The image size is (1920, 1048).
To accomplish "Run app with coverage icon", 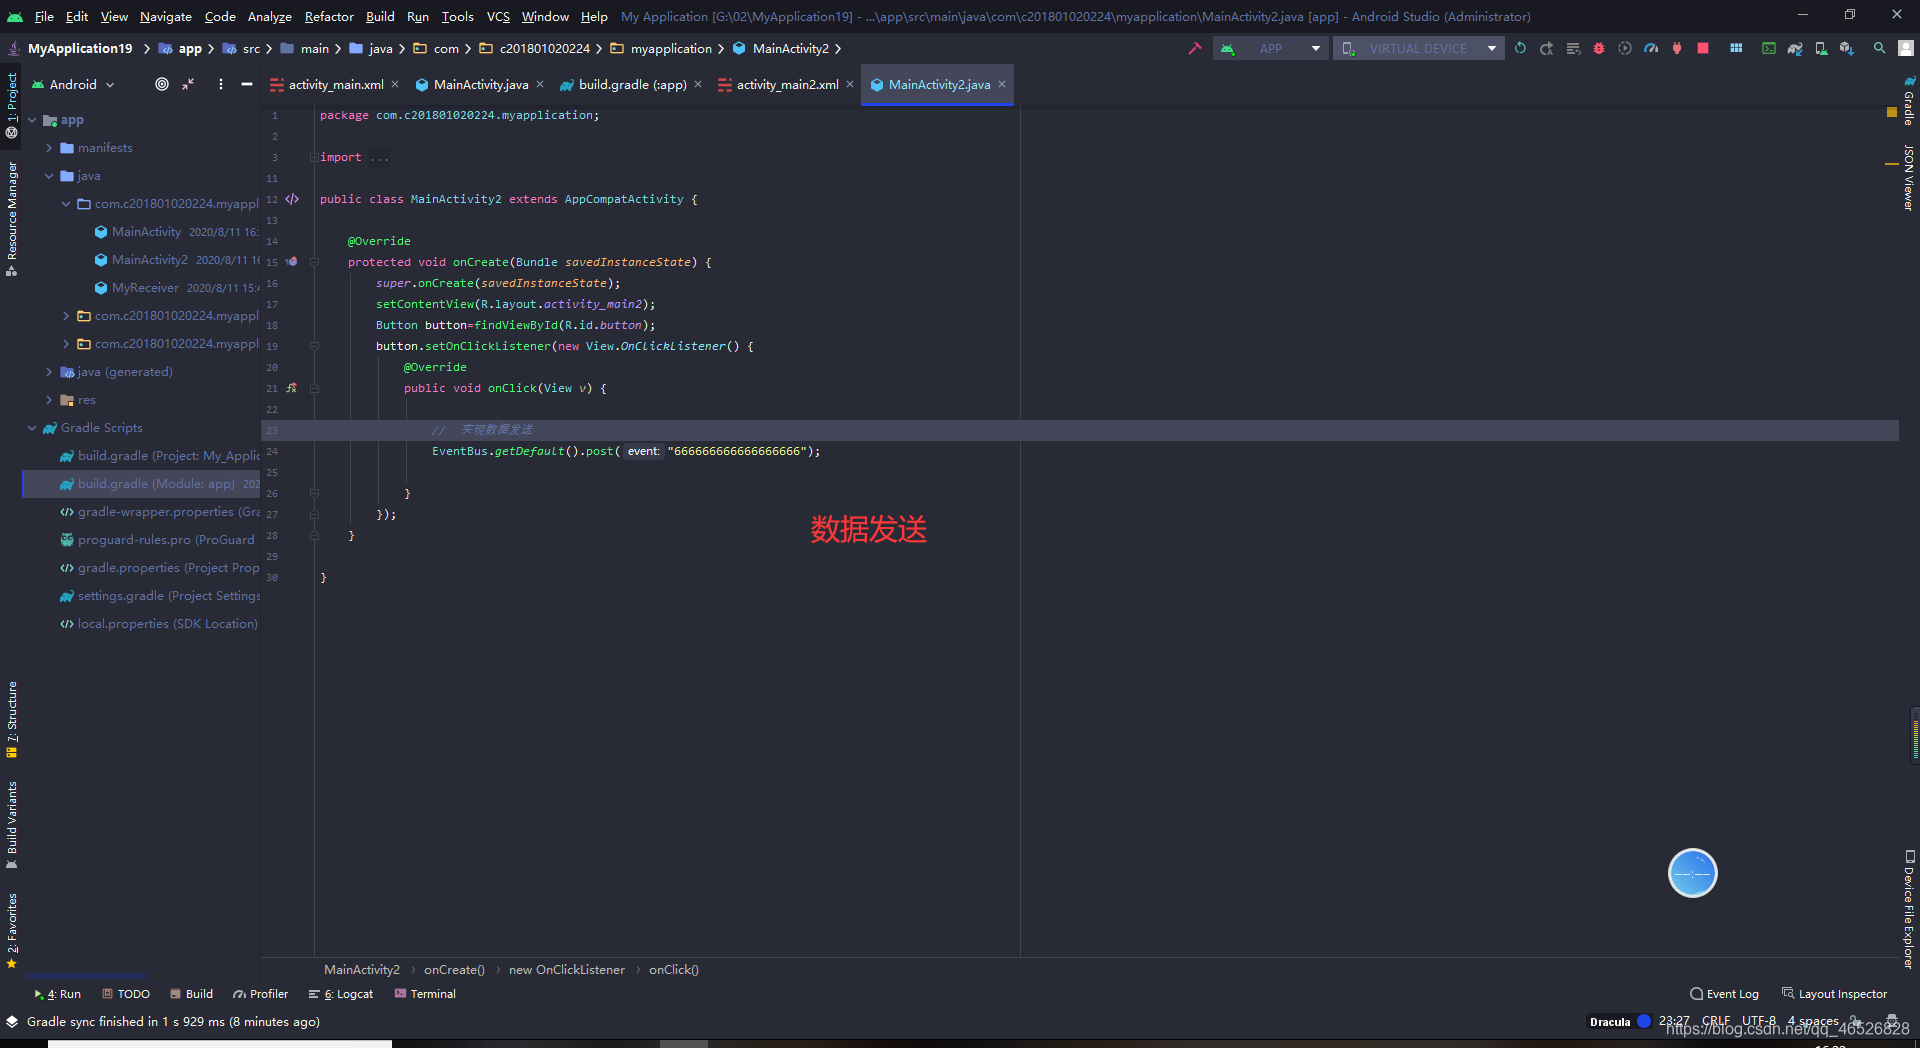I will (1625, 48).
